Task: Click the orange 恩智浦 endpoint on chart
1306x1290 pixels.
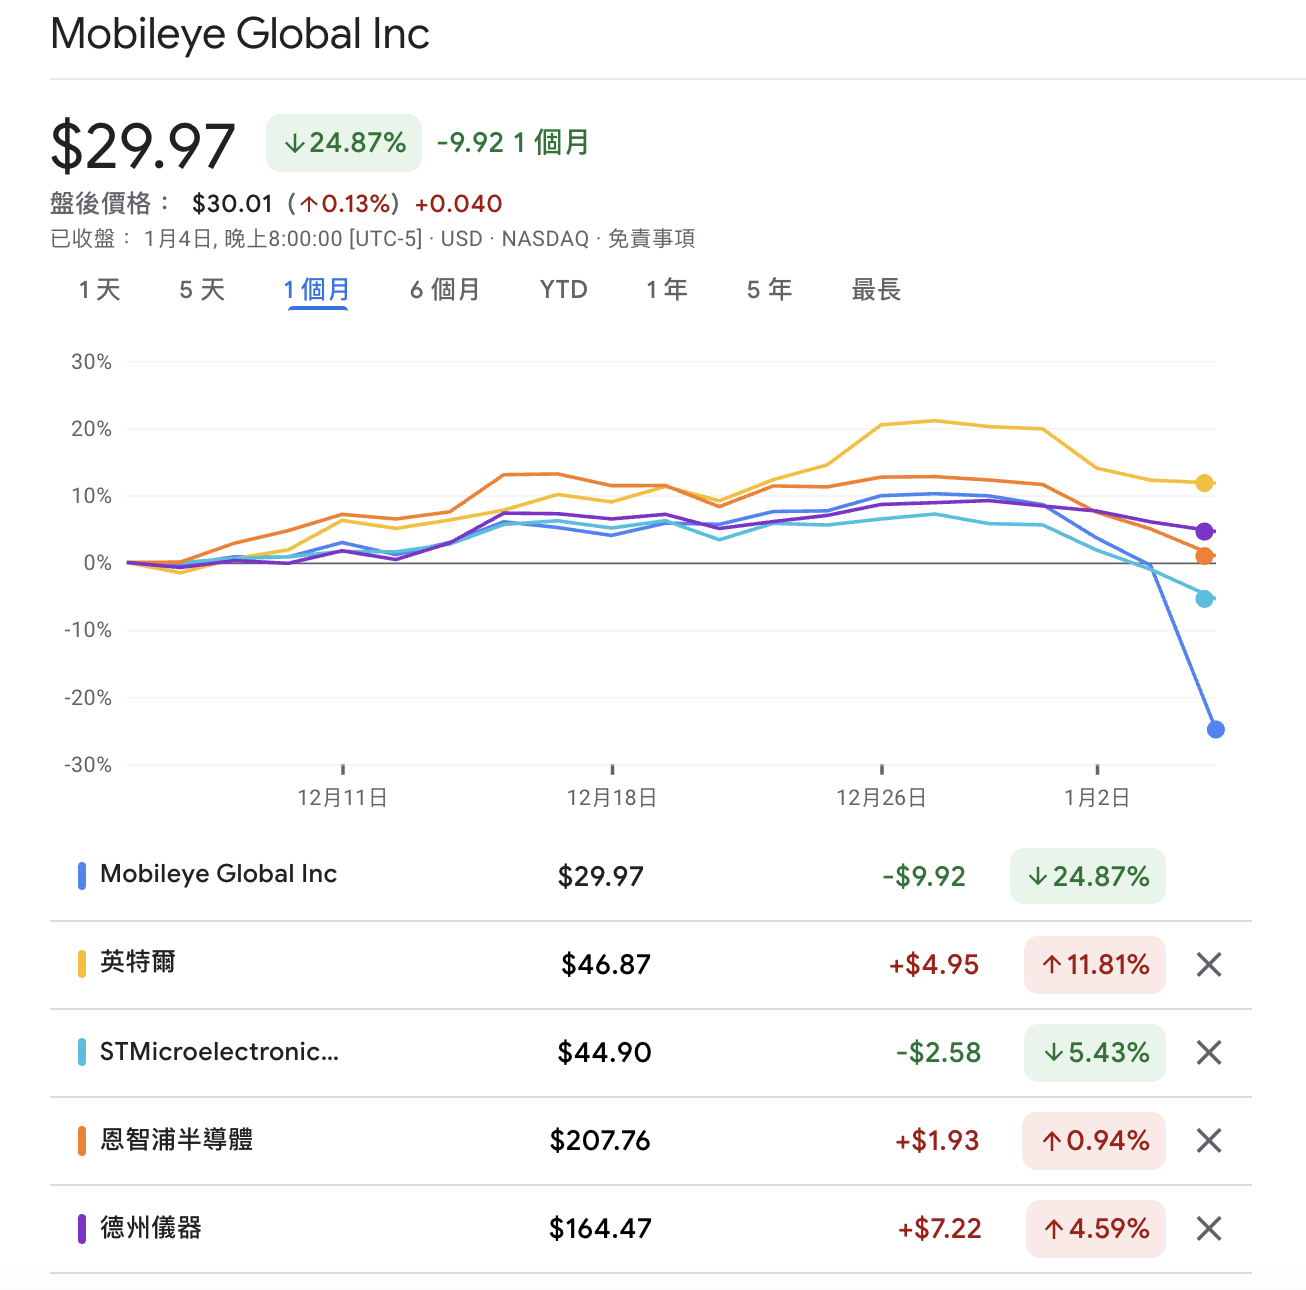Action: click(1205, 556)
